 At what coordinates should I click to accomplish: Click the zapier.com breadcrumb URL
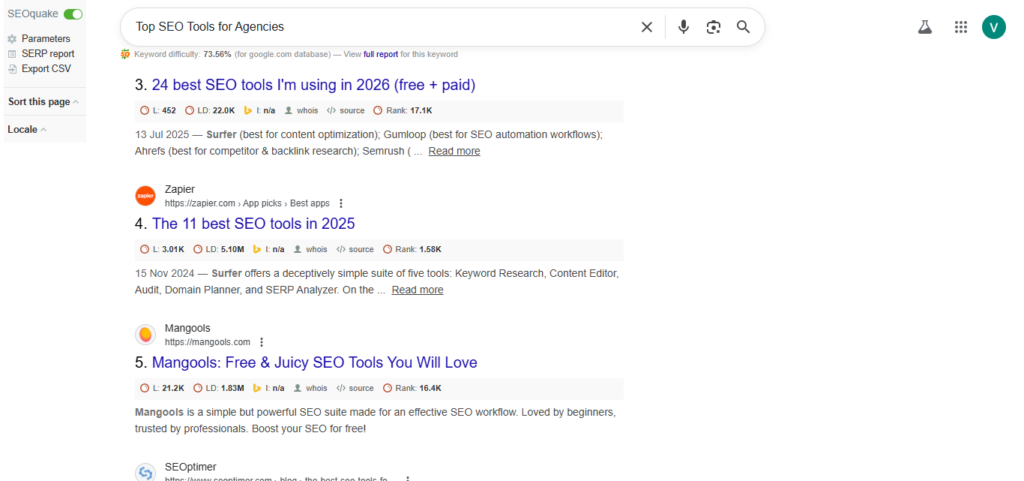click(x=247, y=204)
